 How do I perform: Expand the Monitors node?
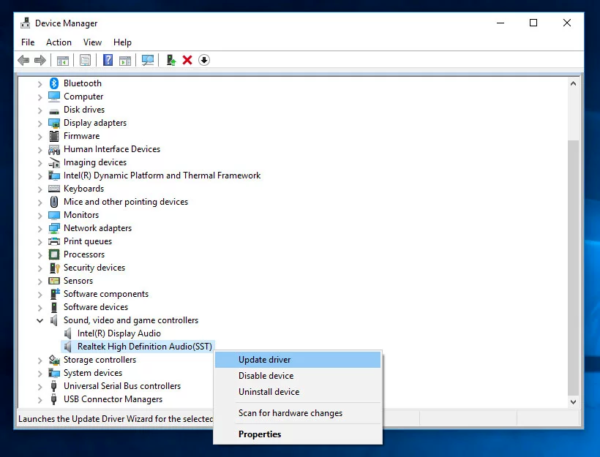40,215
